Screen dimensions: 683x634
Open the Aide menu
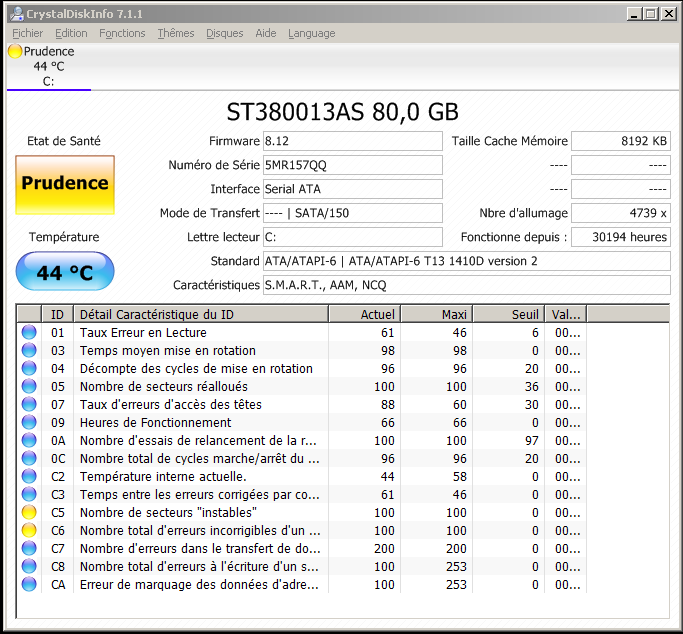(x=266, y=33)
